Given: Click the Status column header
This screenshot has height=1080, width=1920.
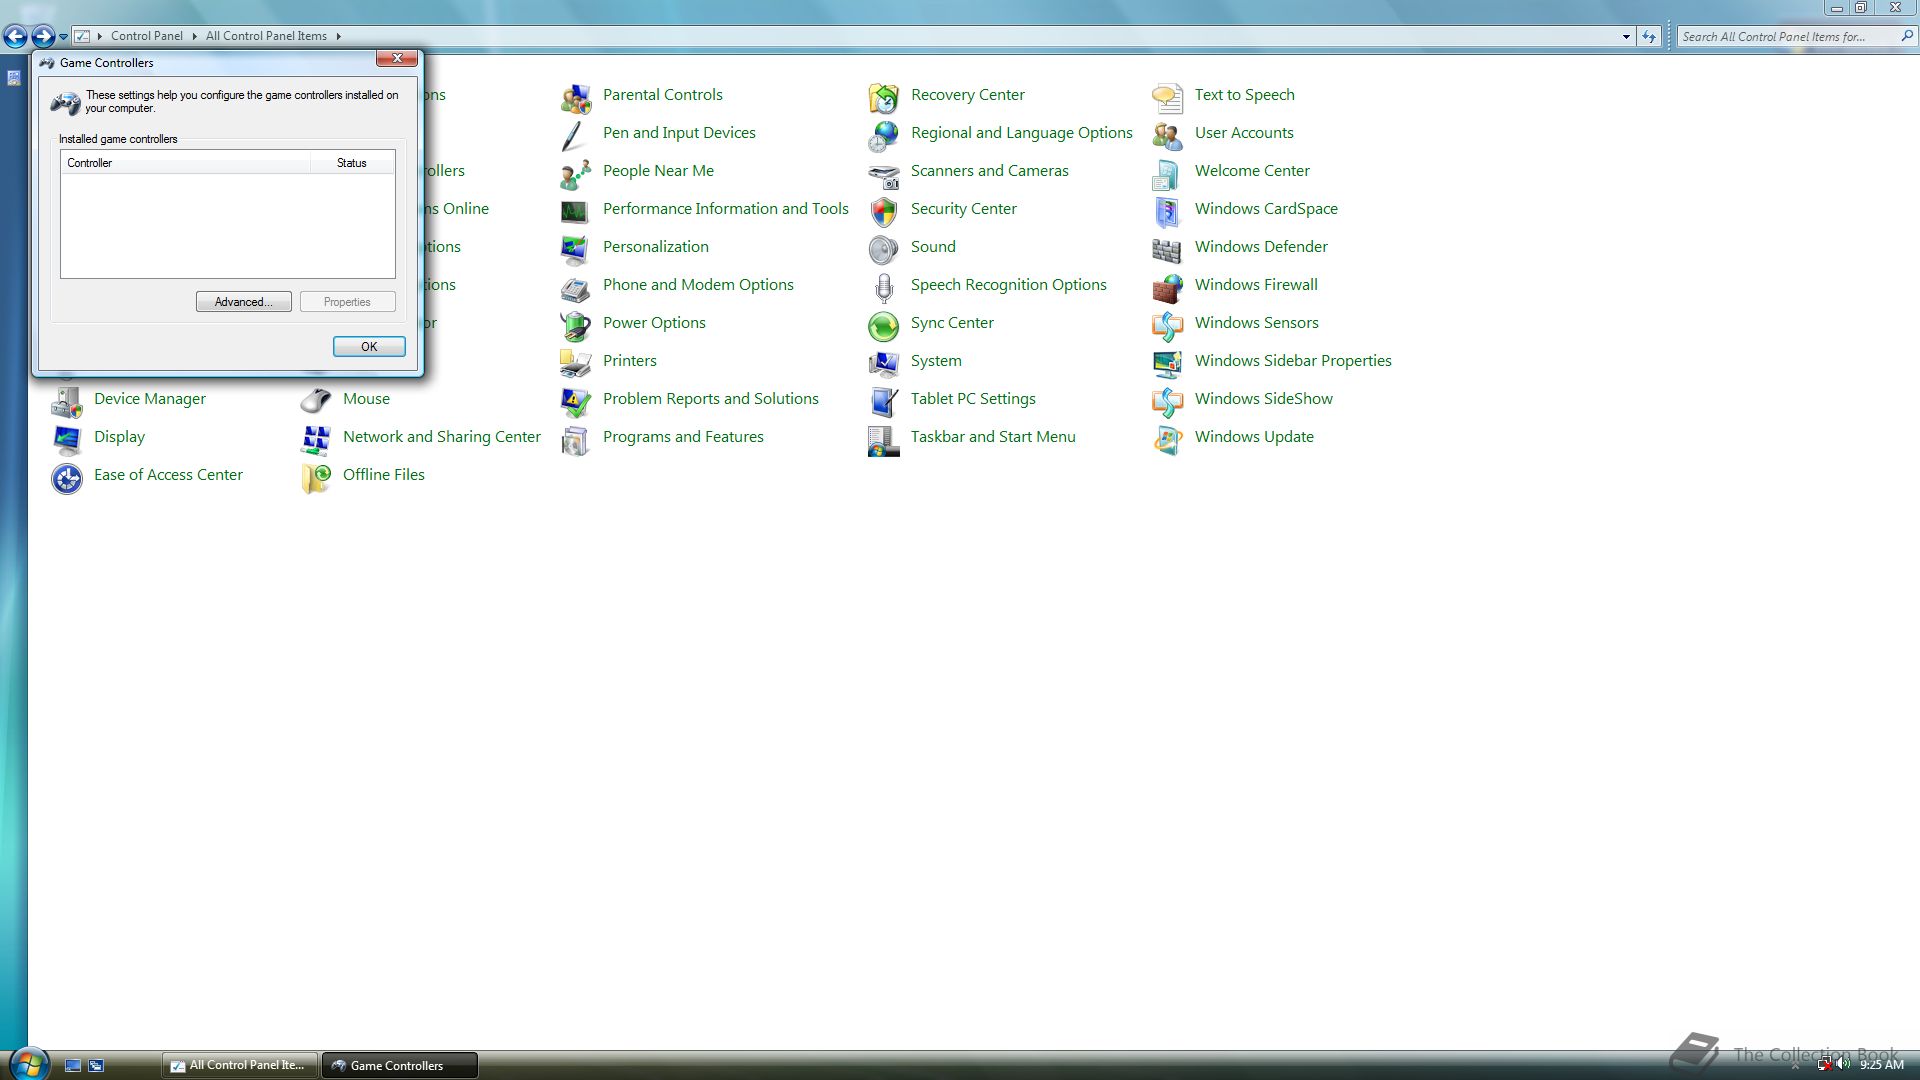Looking at the screenshot, I should click(x=352, y=163).
